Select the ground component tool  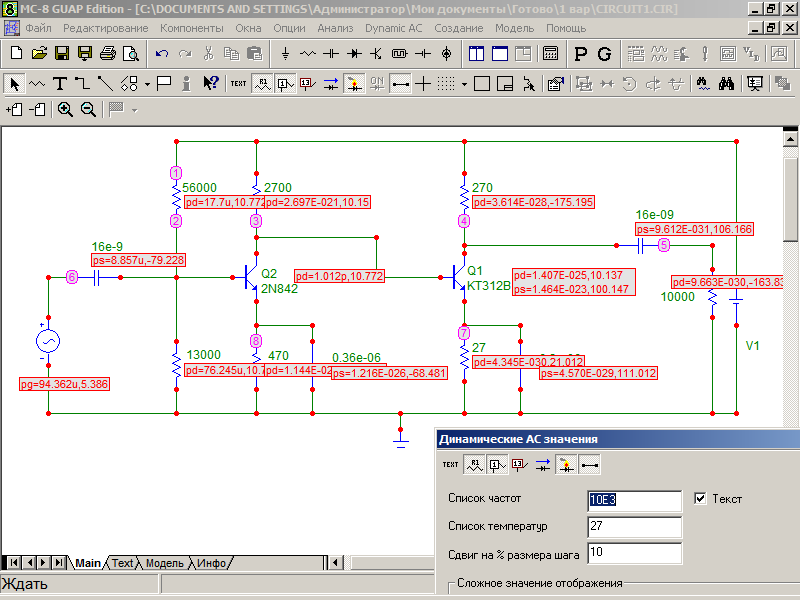click(286, 52)
